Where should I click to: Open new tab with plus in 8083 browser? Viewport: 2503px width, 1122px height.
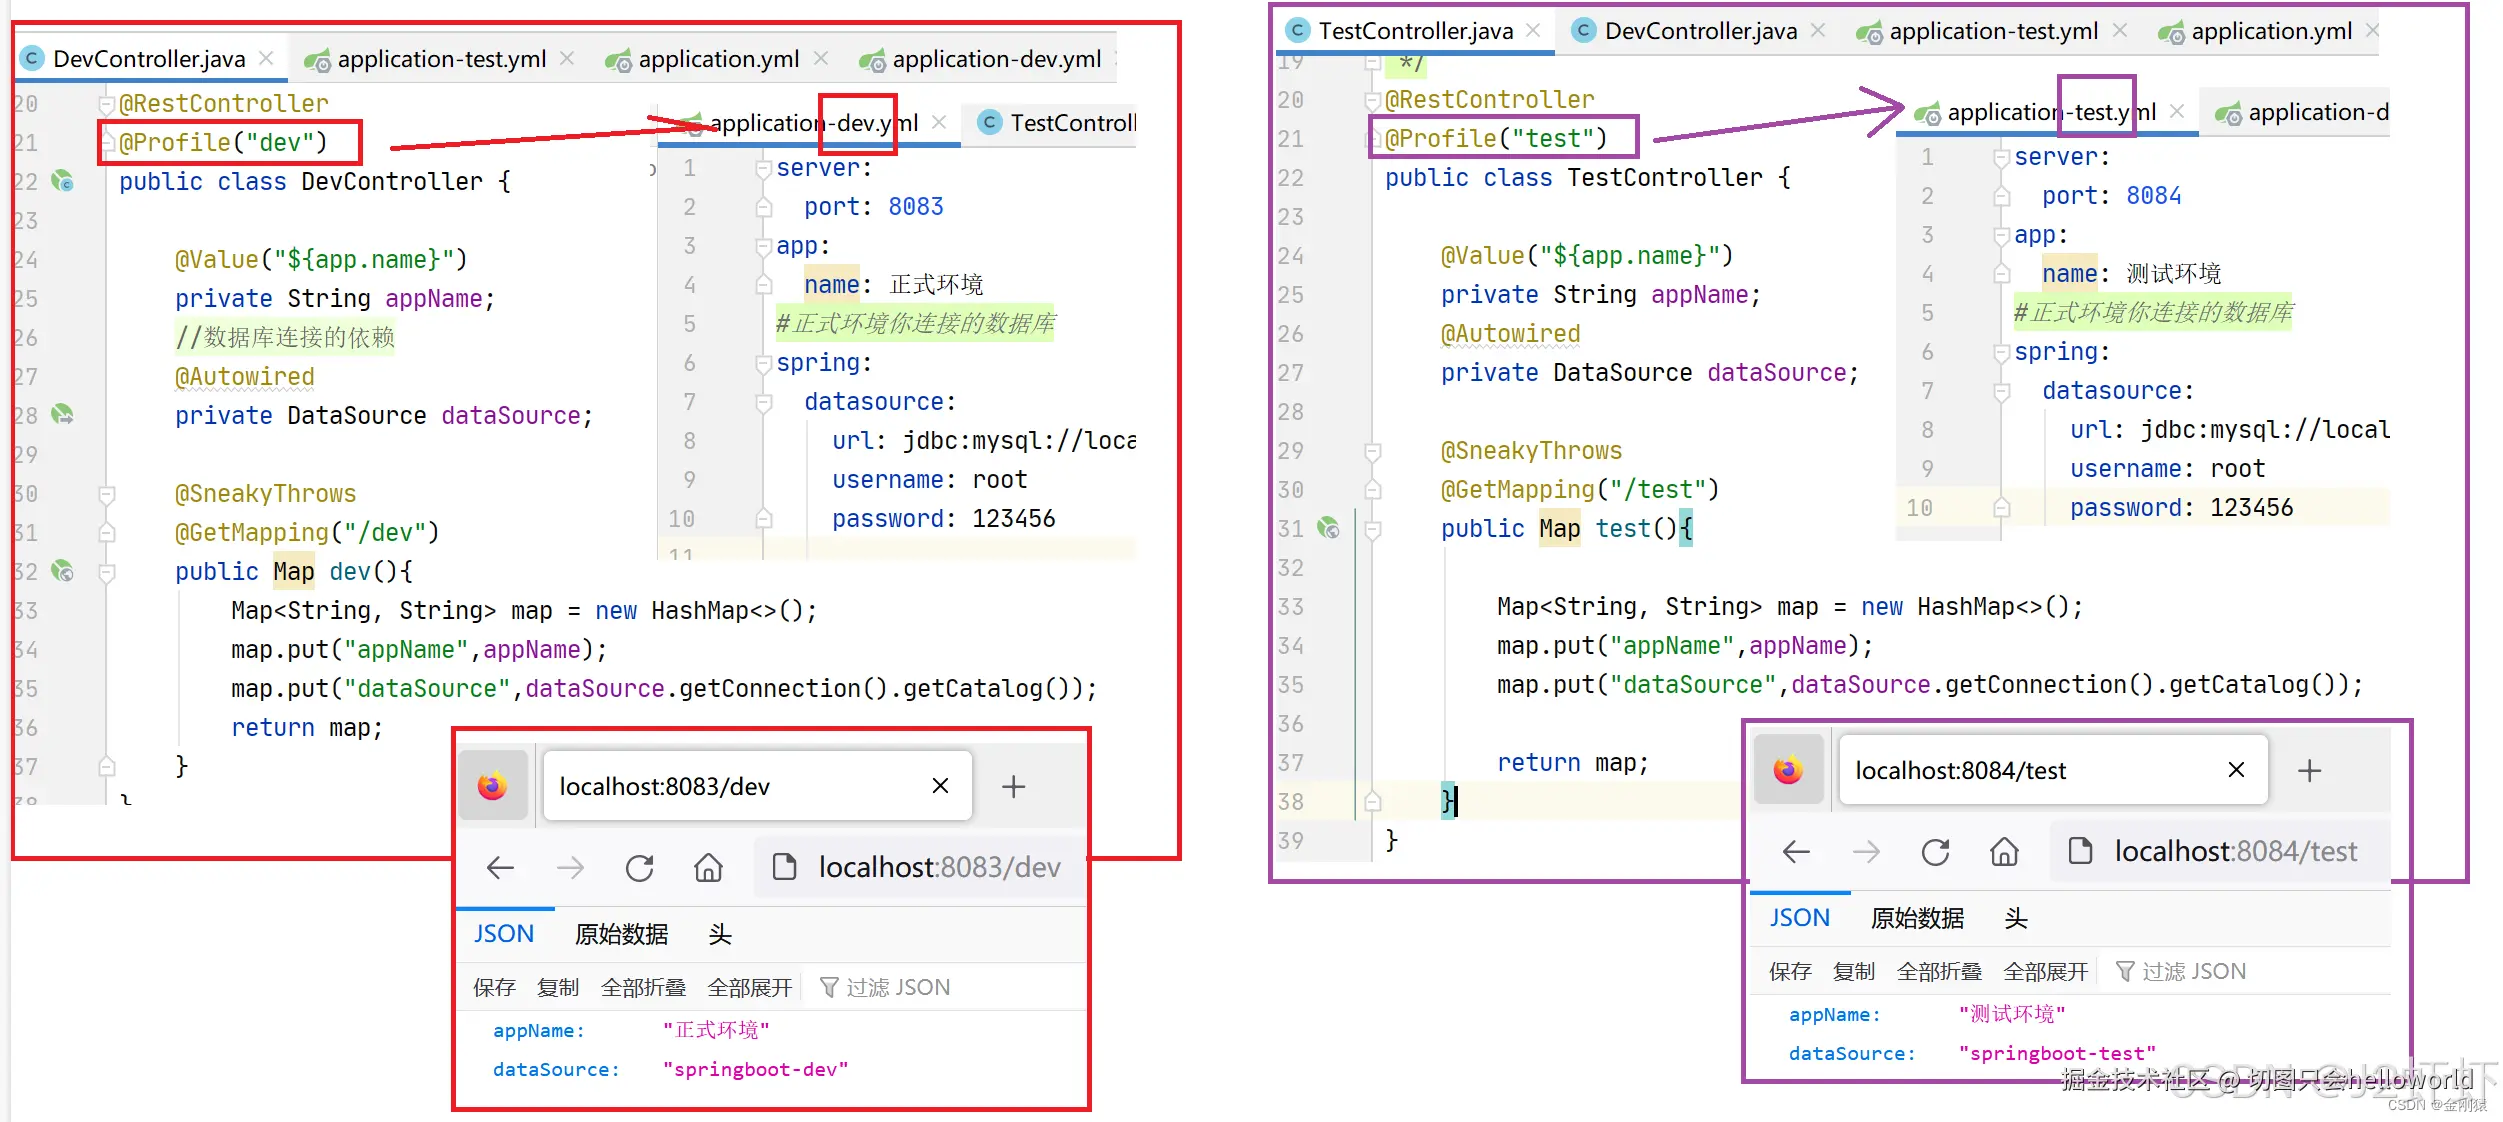coord(1013,787)
